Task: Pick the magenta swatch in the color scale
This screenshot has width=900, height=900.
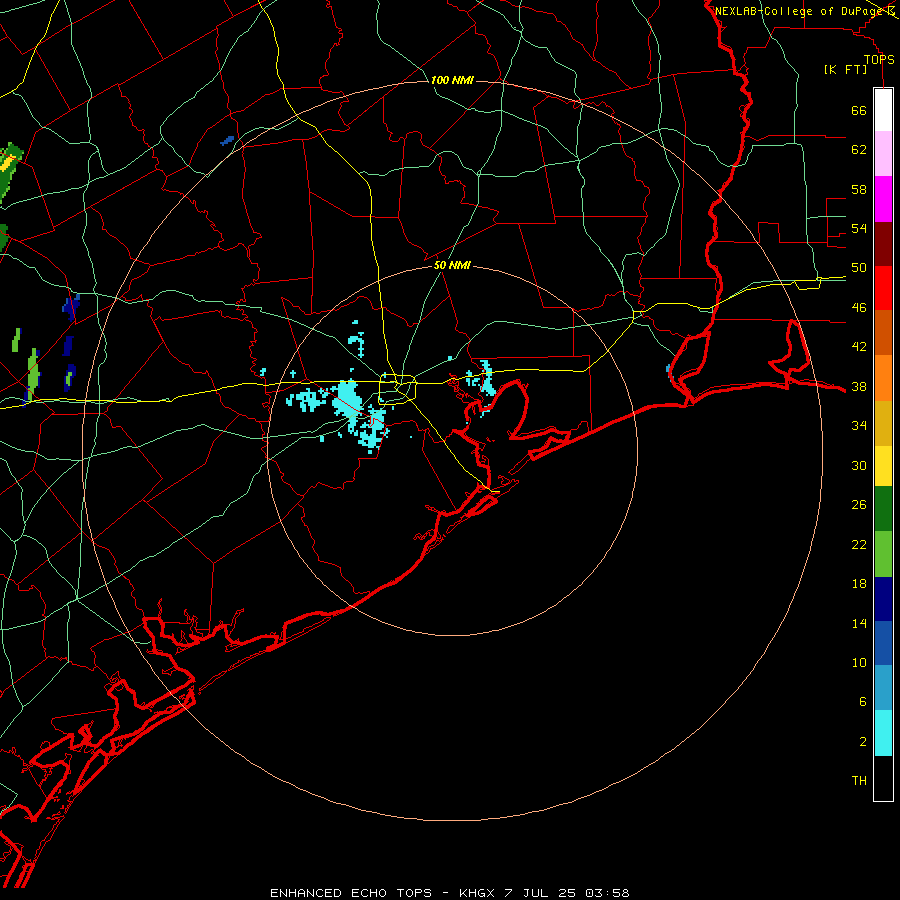Action: click(x=883, y=199)
